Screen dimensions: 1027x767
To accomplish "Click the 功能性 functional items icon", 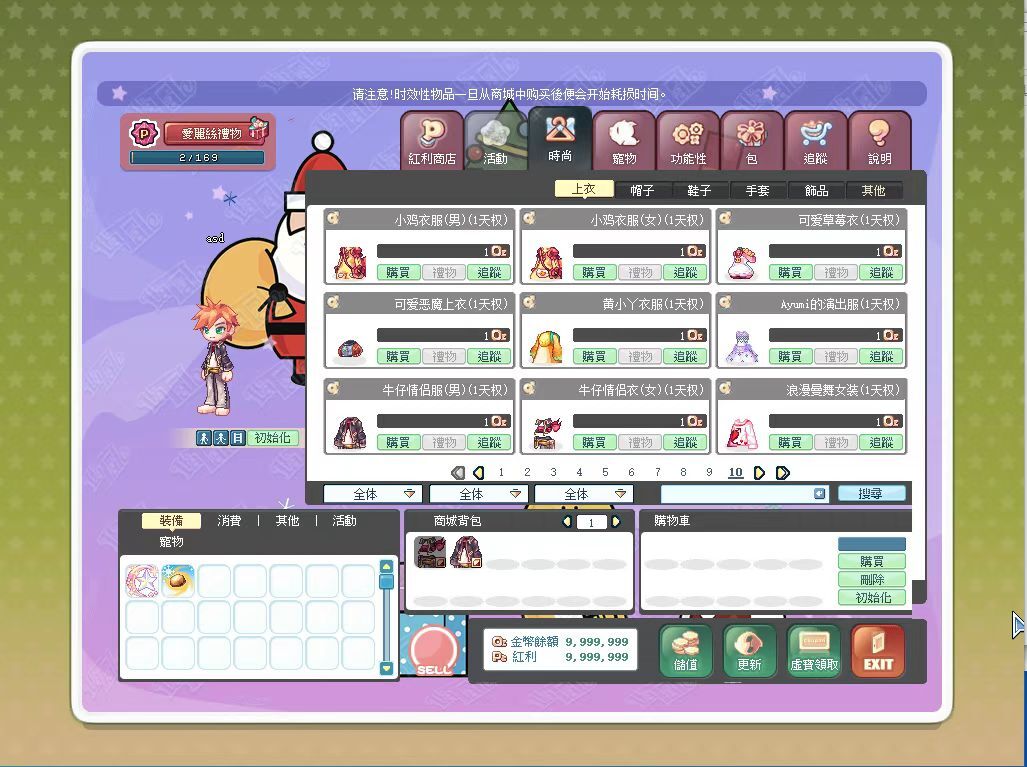I will point(688,140).
